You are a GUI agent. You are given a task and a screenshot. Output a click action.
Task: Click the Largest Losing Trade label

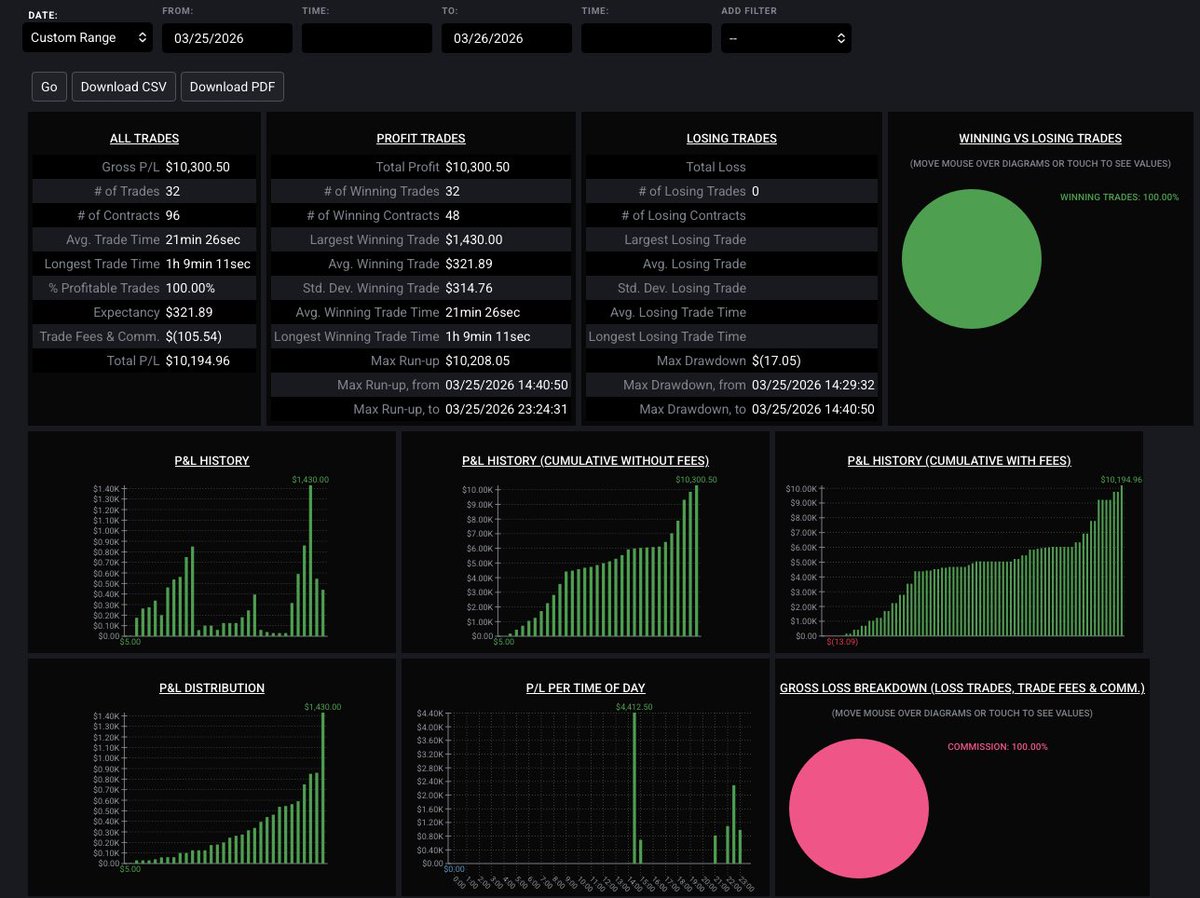686,240
